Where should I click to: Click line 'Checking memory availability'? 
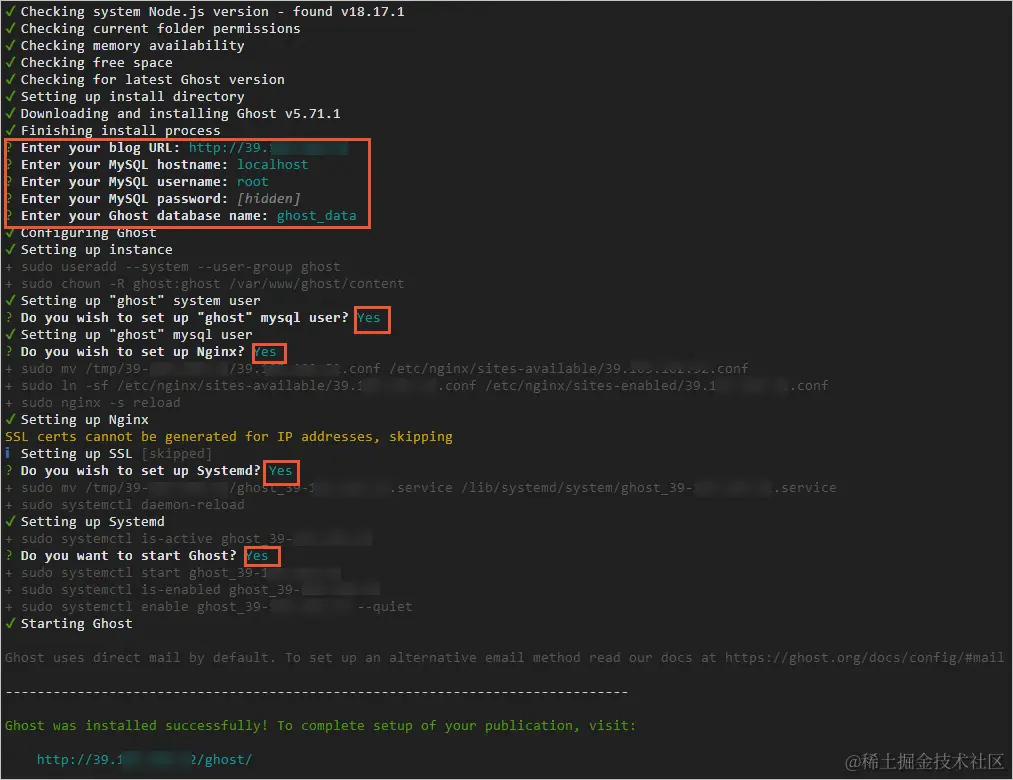point(125,46)
